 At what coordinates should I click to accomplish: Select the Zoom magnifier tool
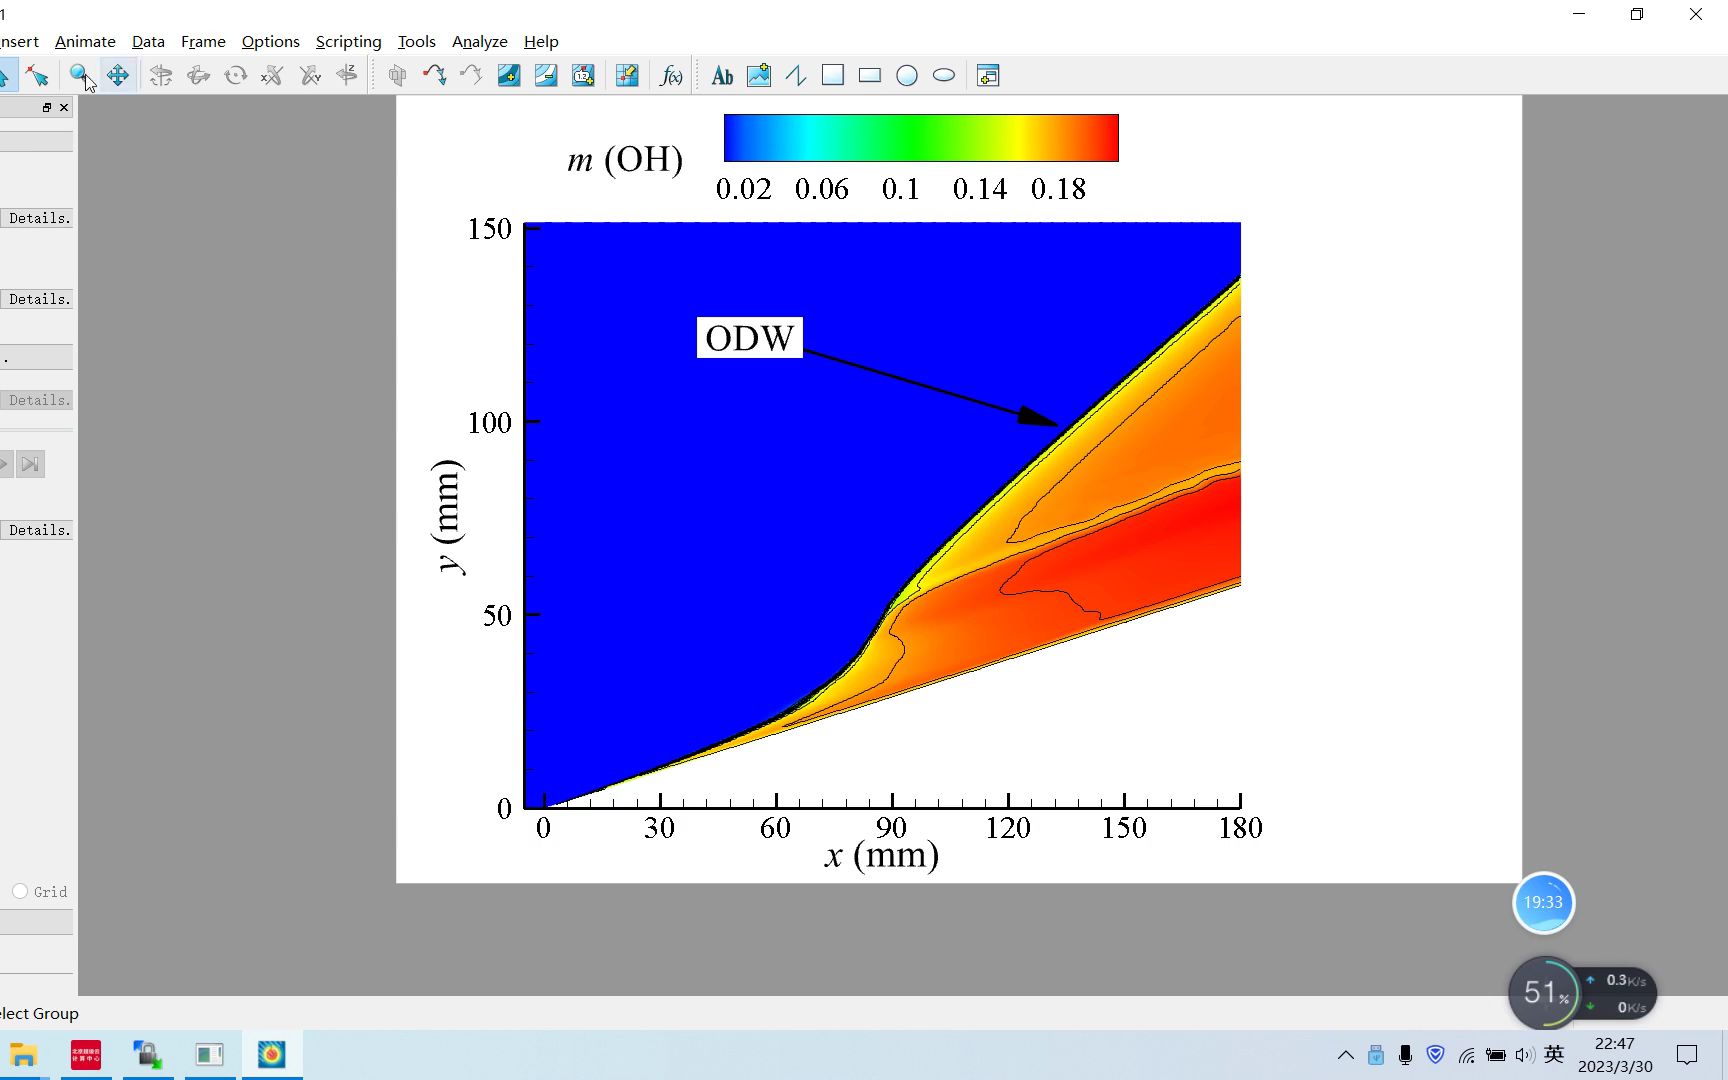pyautogui.click(x=79, y=75)
